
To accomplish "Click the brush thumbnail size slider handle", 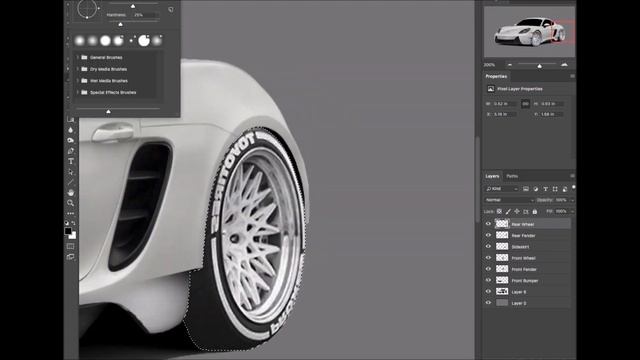I will pos(108,111).
